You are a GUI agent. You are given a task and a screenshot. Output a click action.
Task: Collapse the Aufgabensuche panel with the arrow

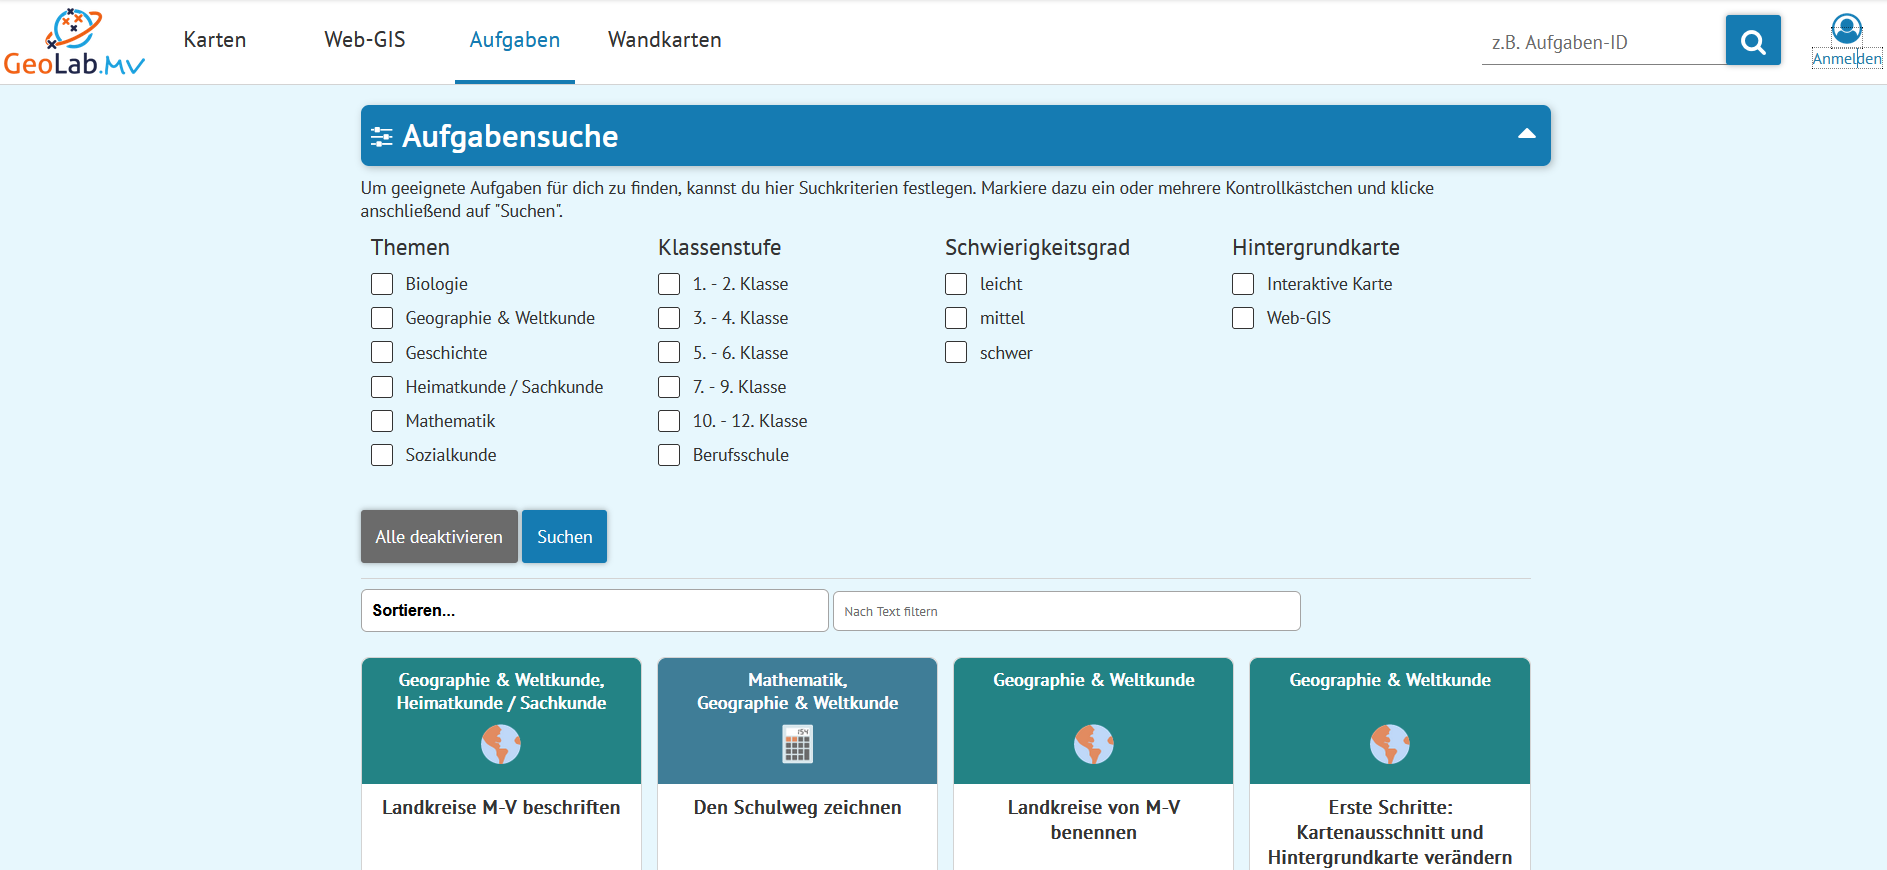(x=1526, y=134)
